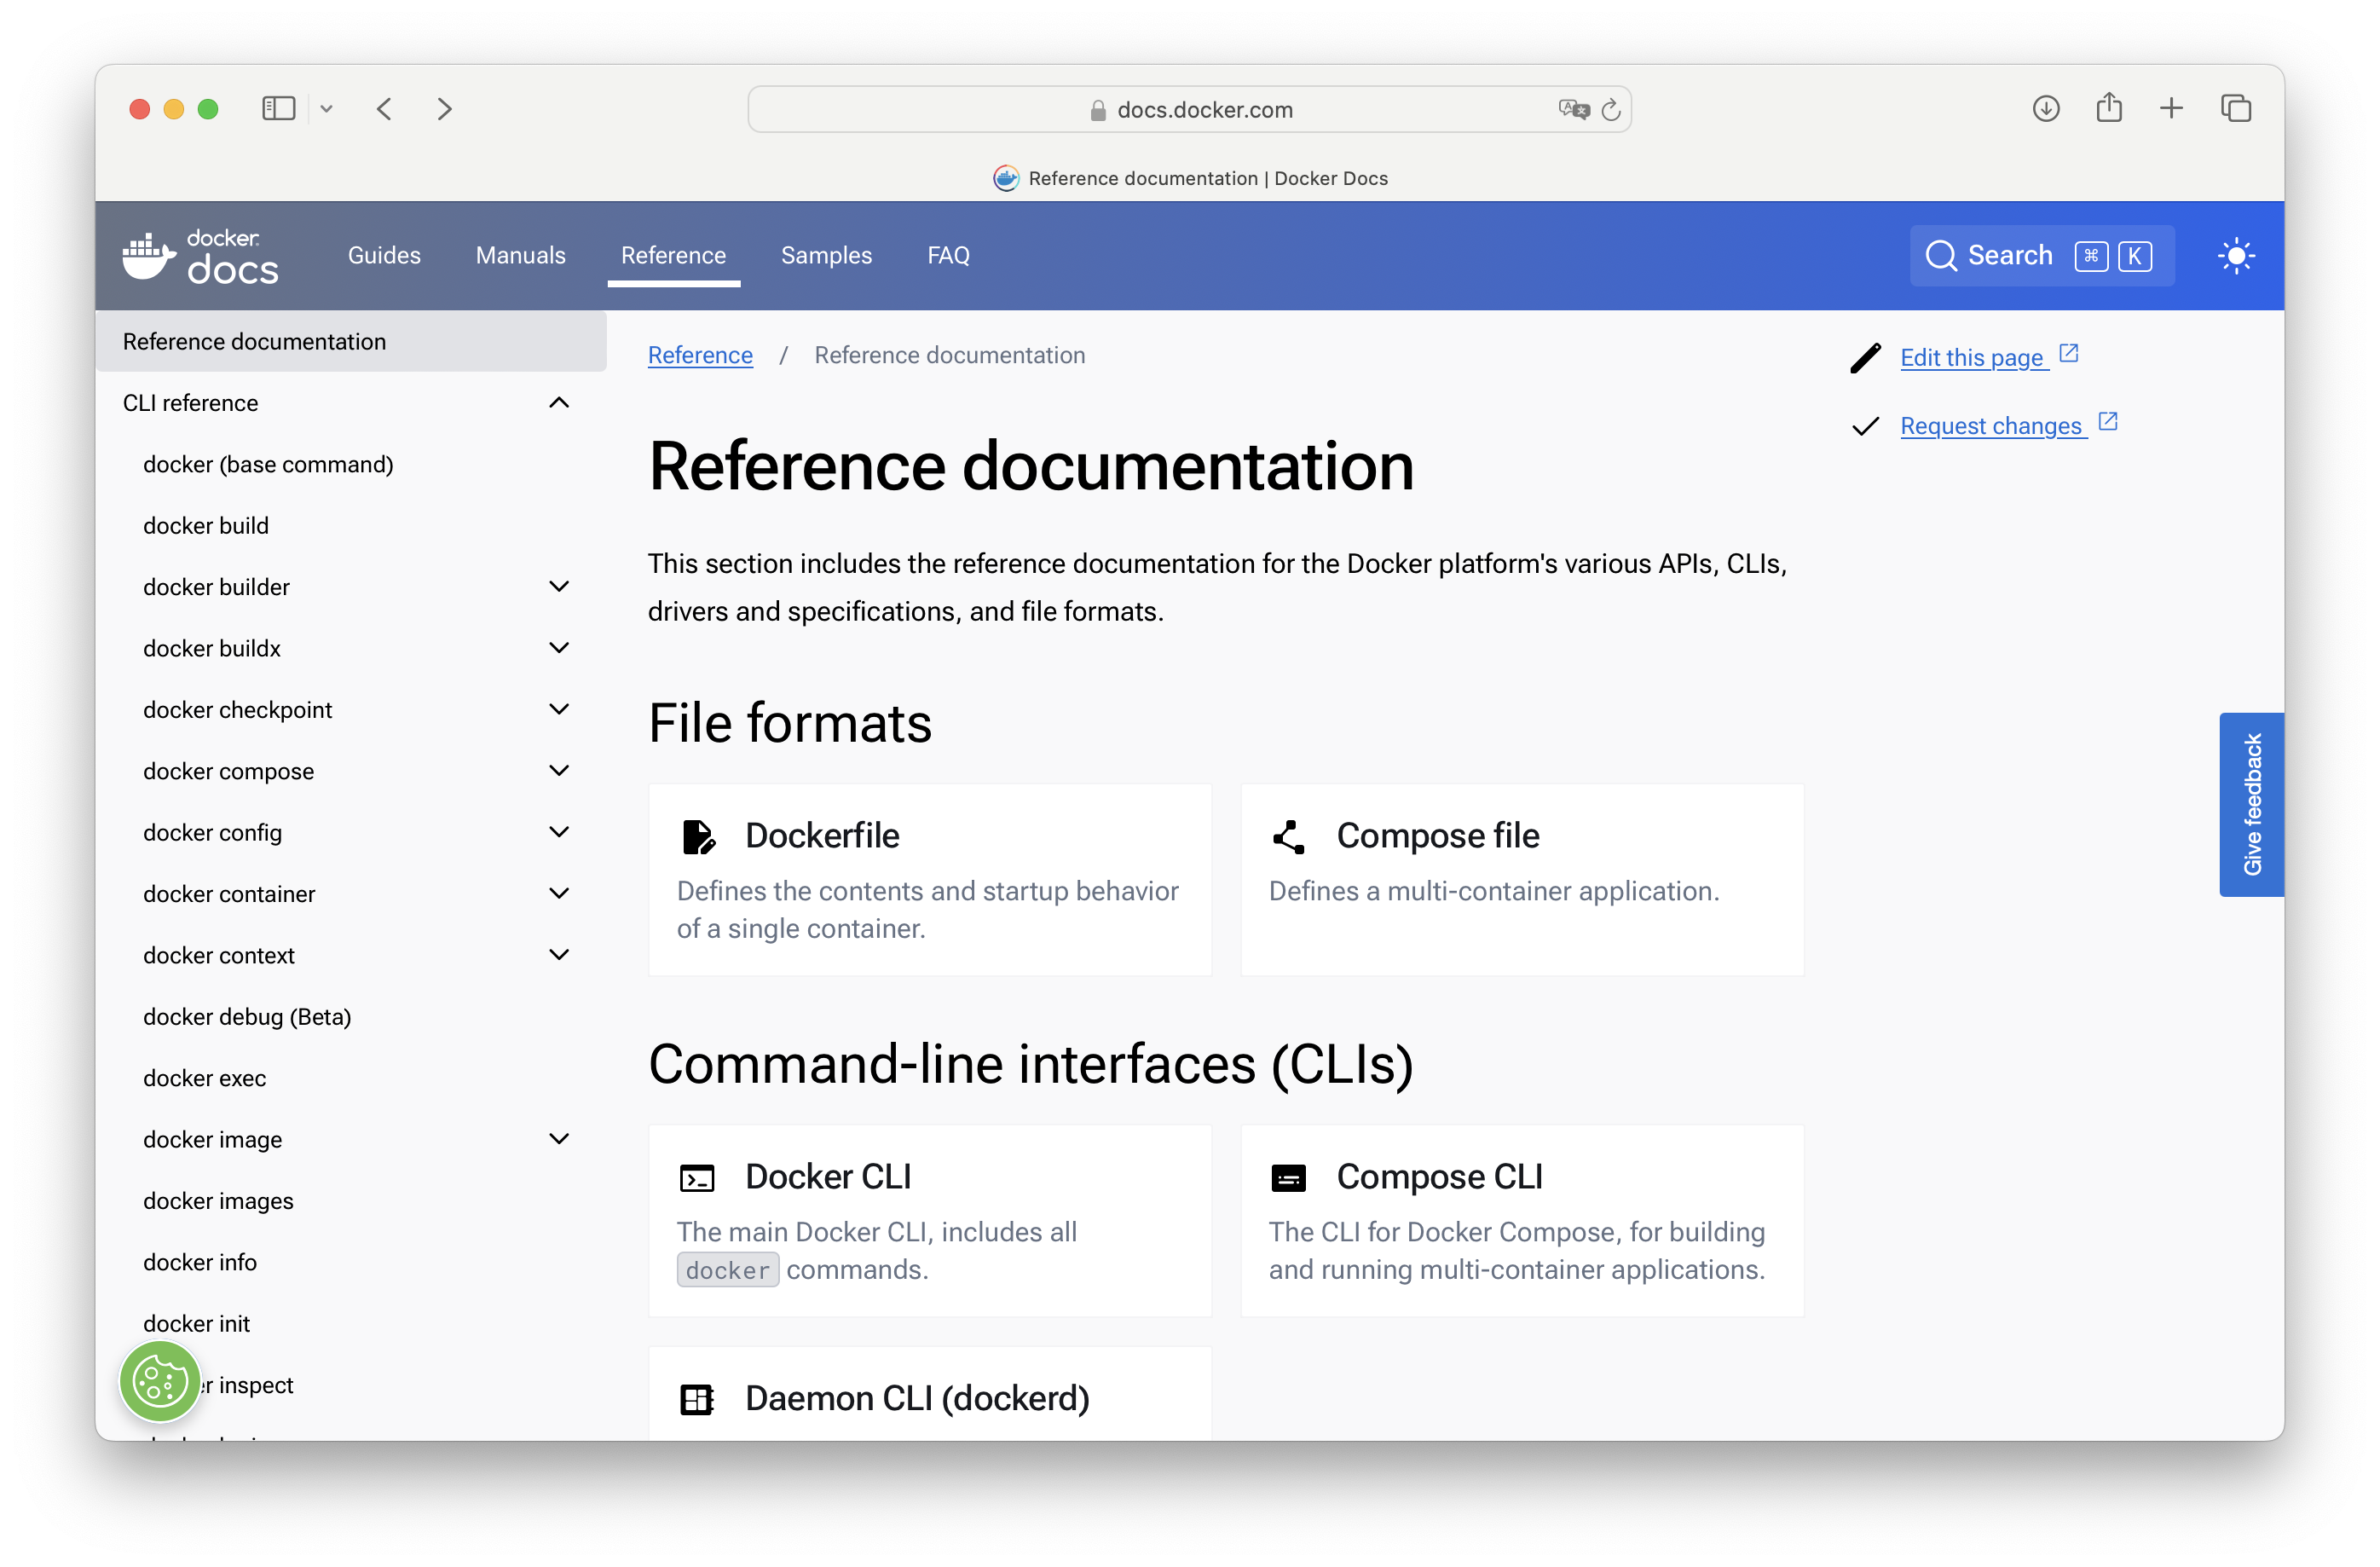Viewport: 2380px width, 1567px height.
Task: Open the Compose CLI card
Action: pyautogui.click(x=1522, y=1220)
